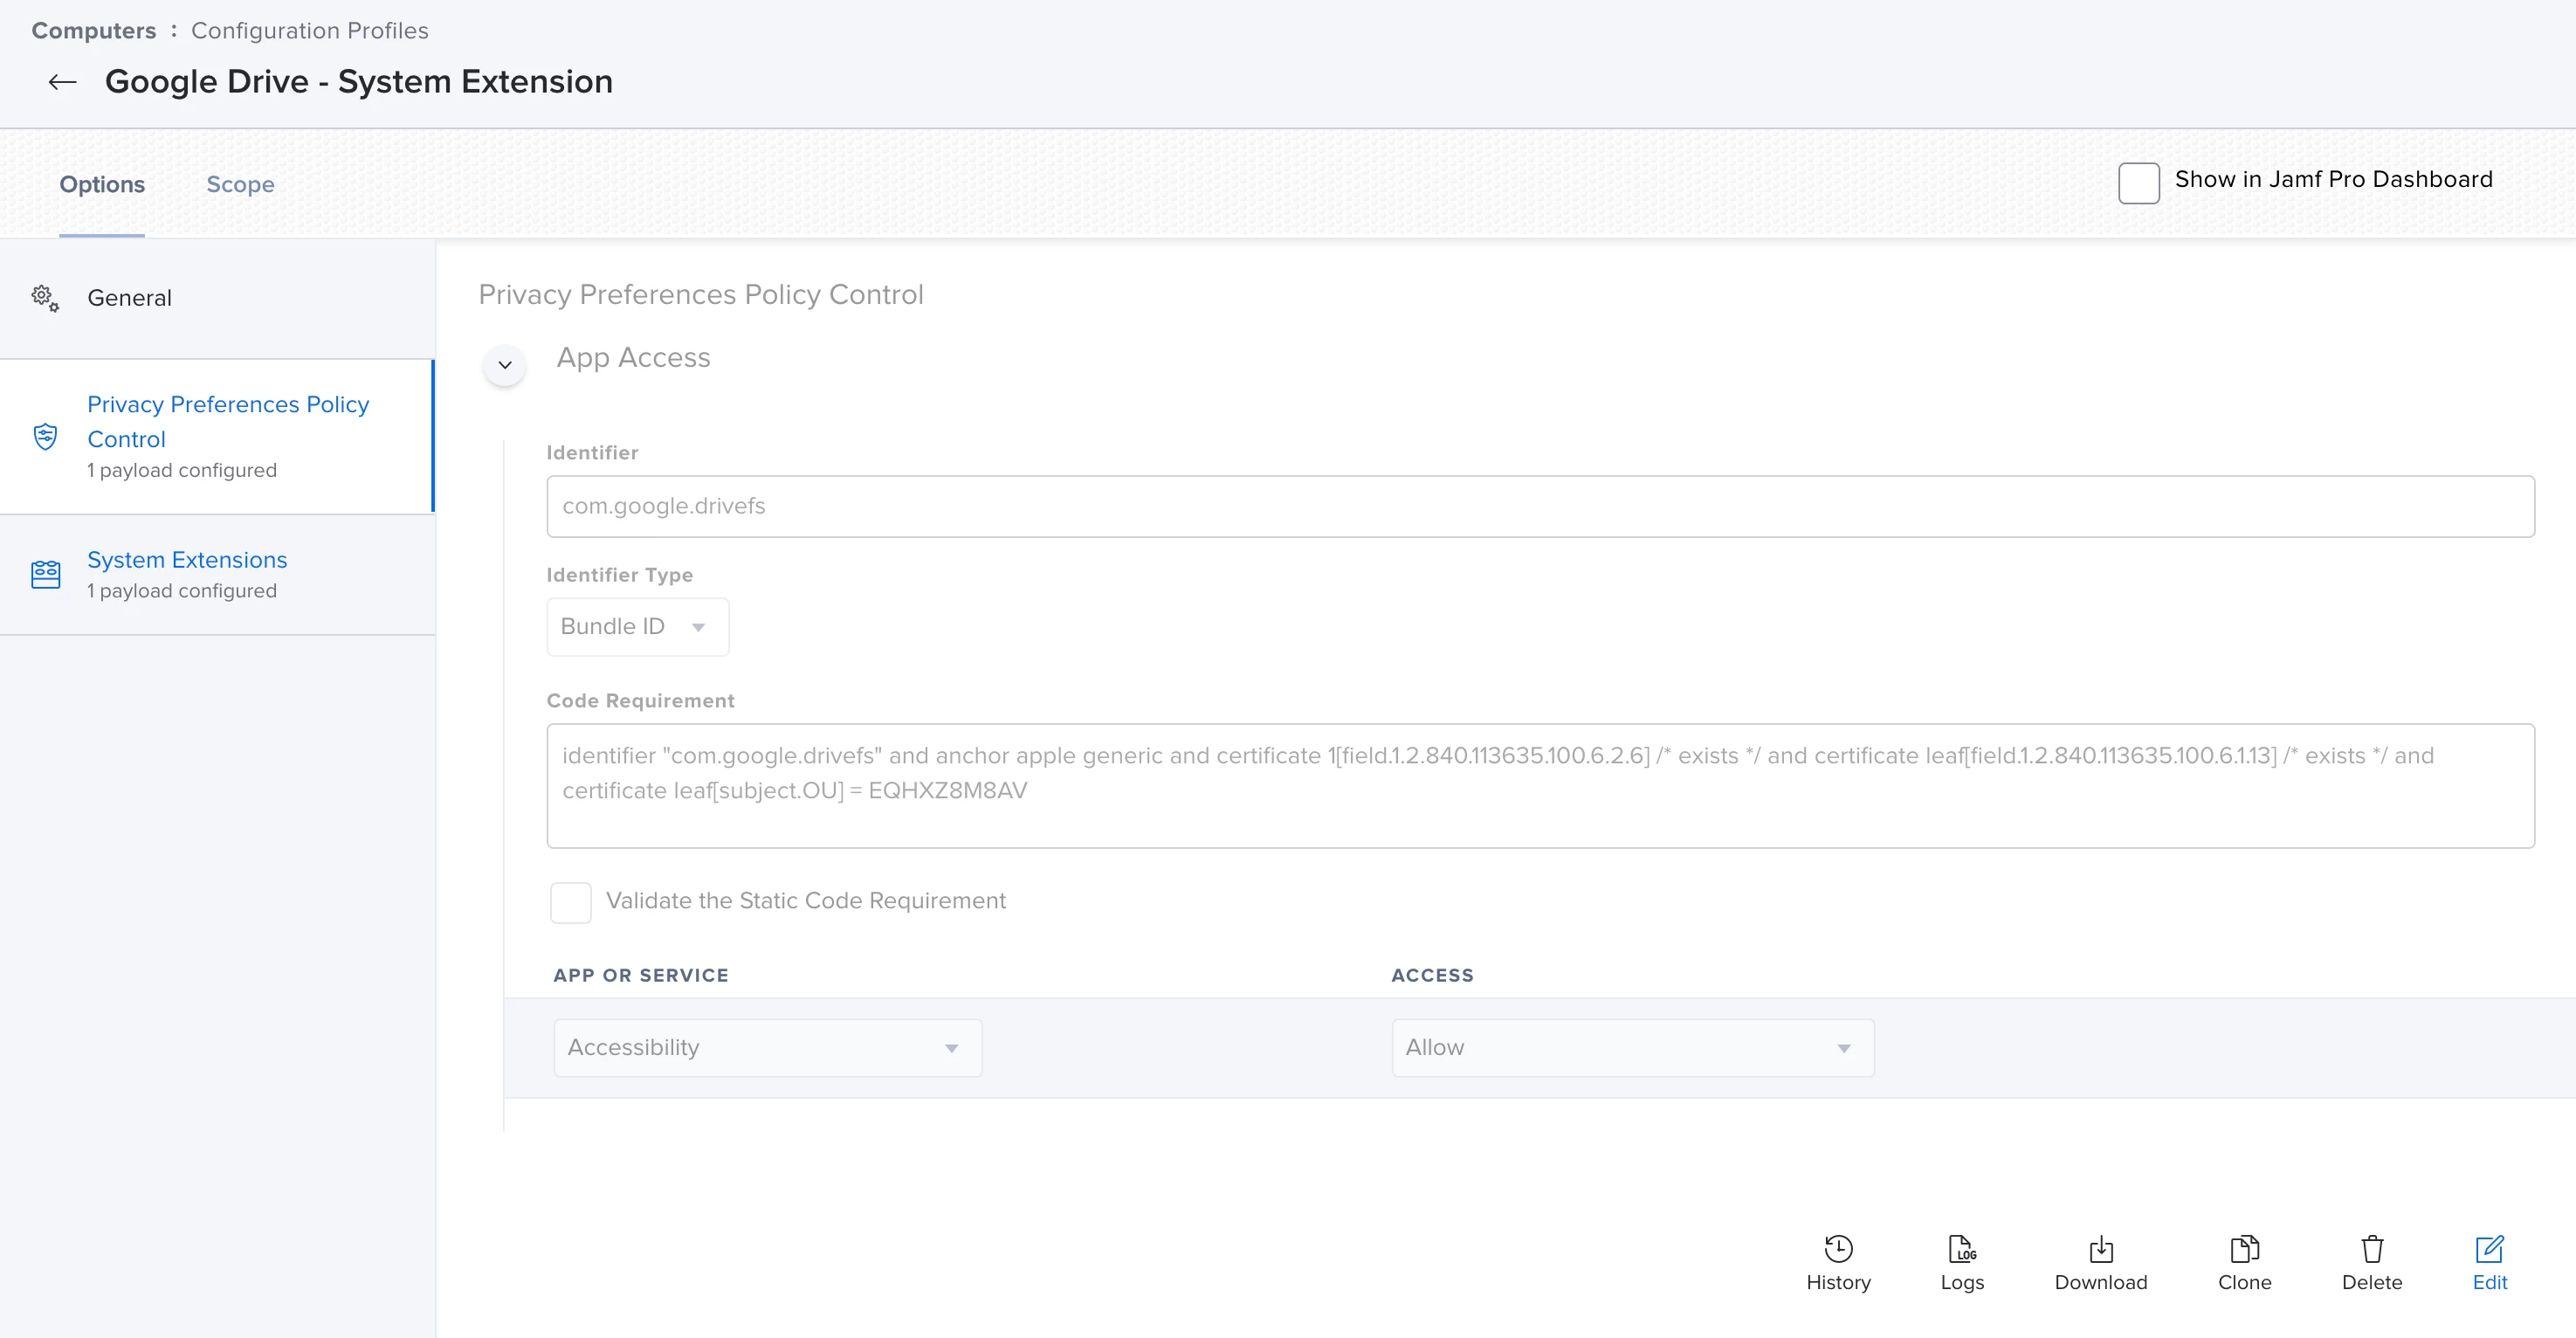The width and height of the screenshot is (2576, 1338).
Task: Open the Allow access dropdown
Action: pos(1633,1048)
